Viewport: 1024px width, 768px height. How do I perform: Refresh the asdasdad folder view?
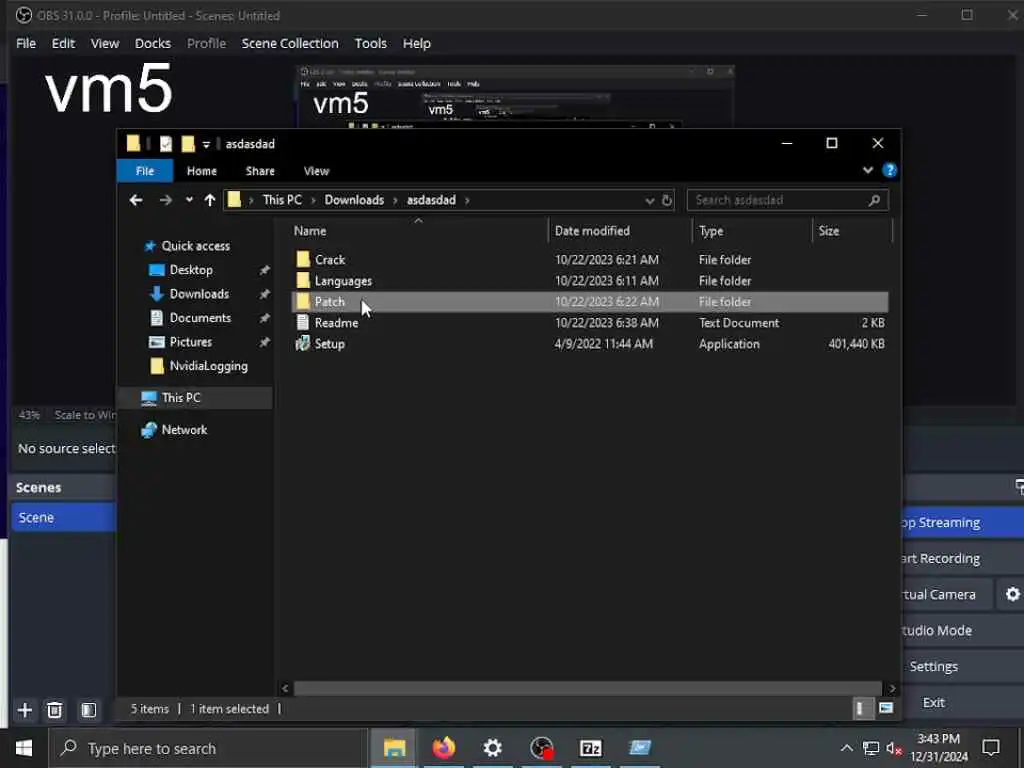click(667, 200)
